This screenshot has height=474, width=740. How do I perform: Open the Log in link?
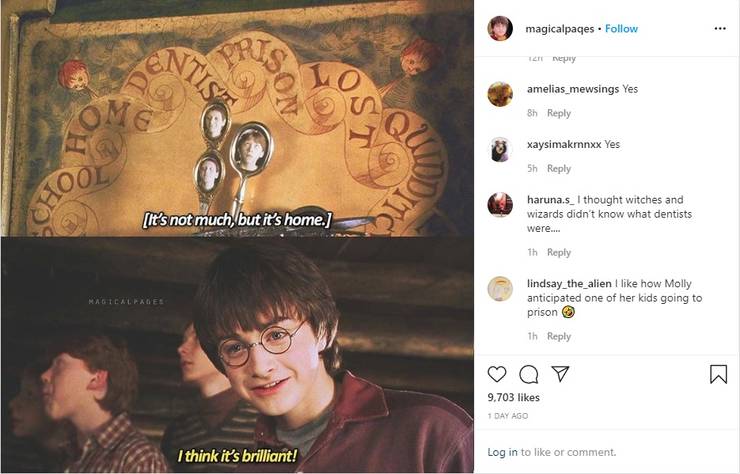click(x=502, y=452)
